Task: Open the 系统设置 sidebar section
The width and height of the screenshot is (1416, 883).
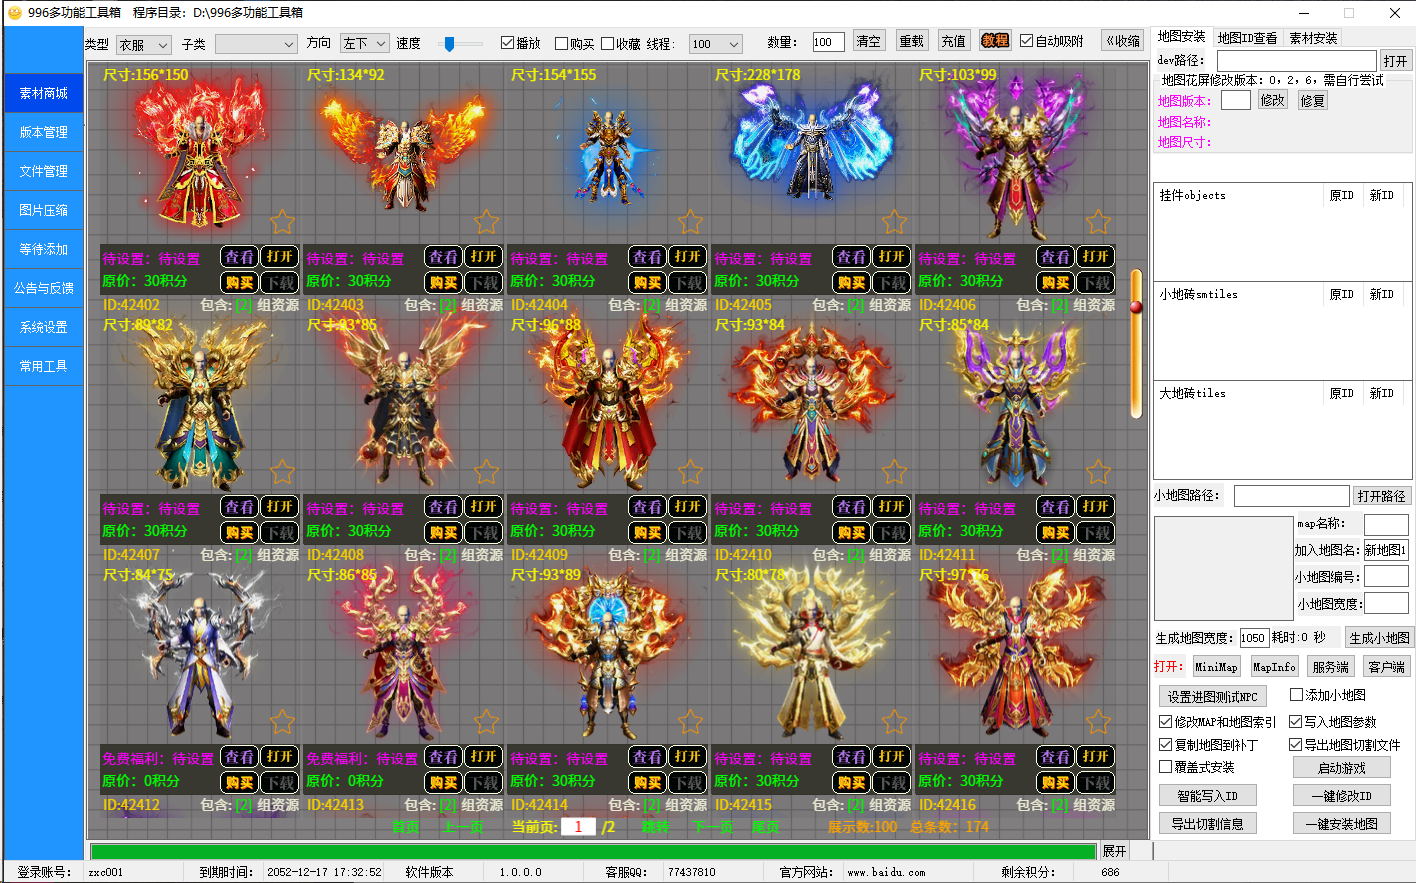Action: point(44,327)
